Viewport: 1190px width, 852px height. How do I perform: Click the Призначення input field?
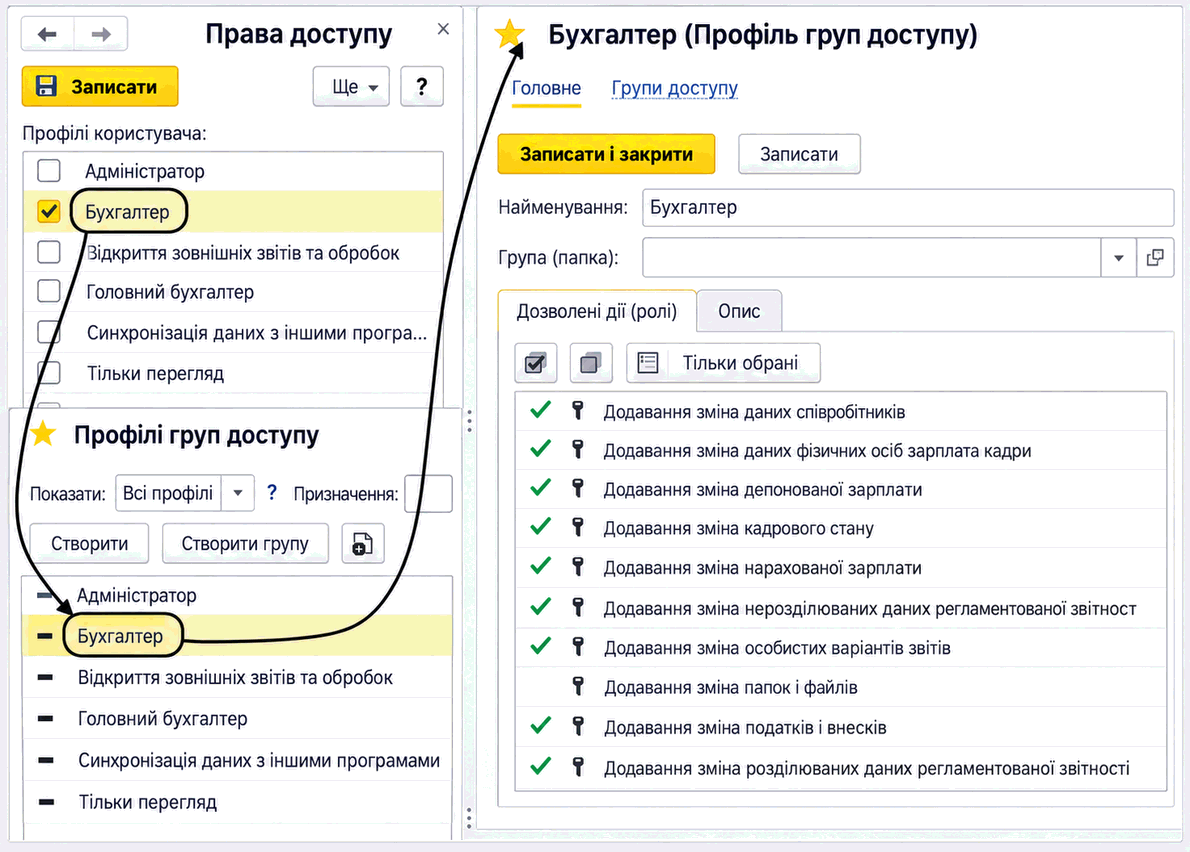point(429,493)
